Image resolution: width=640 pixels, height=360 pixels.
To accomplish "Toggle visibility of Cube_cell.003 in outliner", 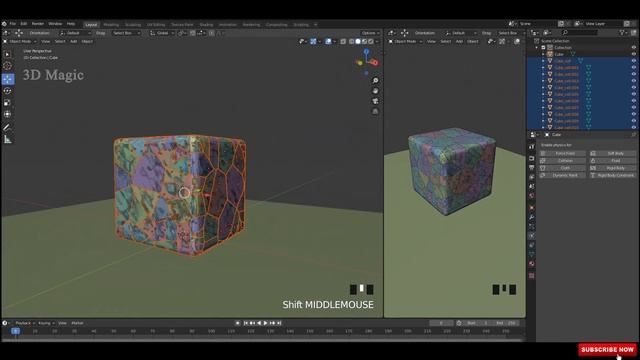I will [x=633, y=81].
